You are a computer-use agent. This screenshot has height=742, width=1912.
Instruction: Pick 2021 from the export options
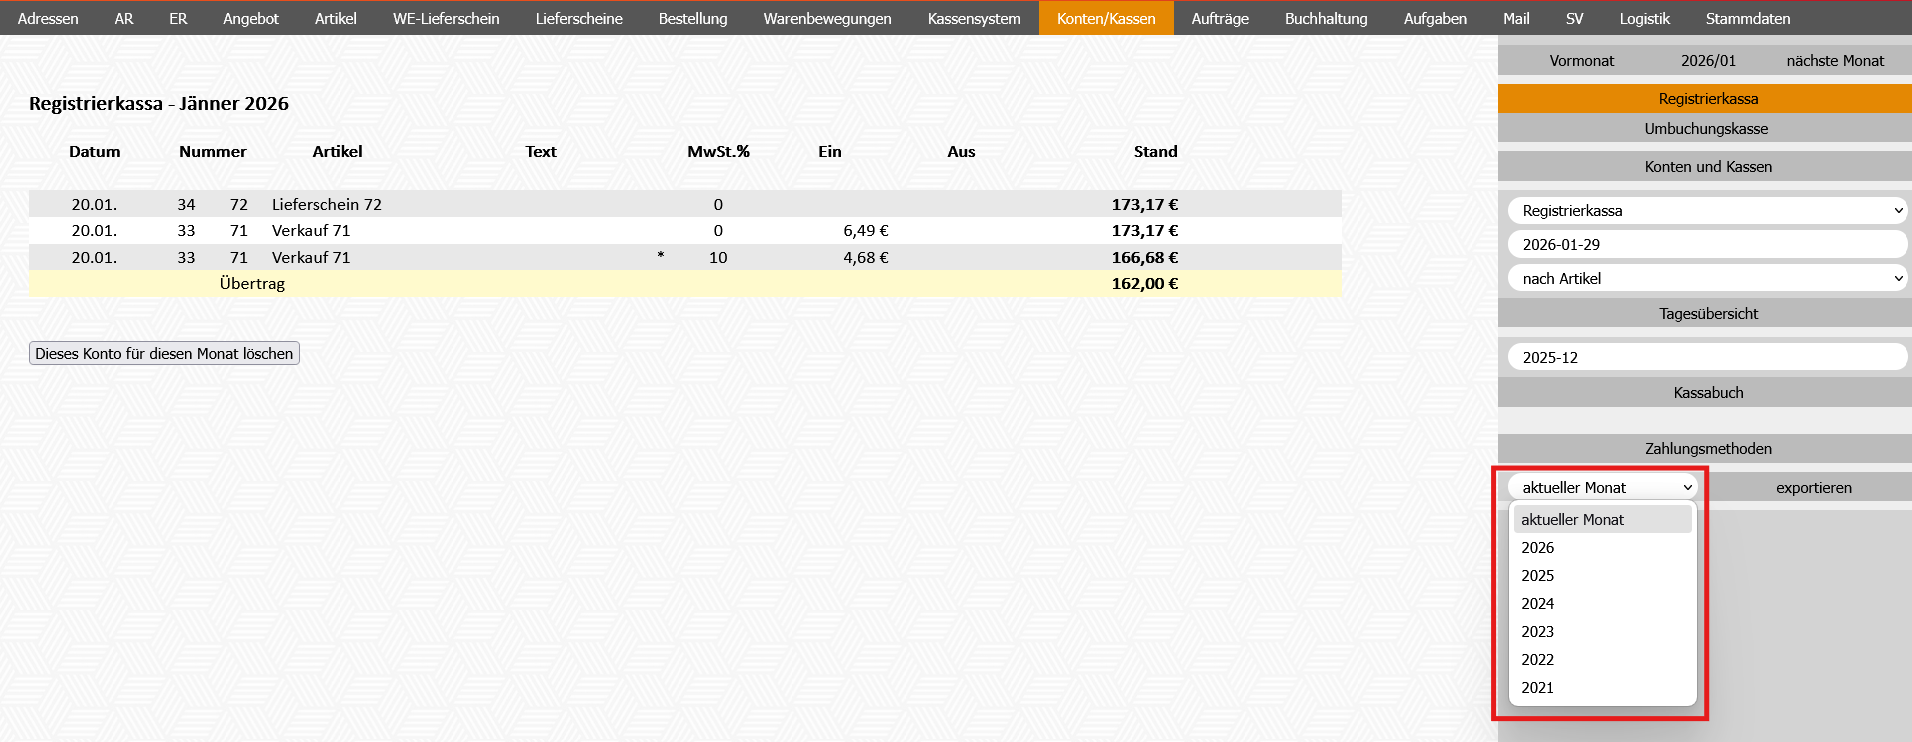pos(1538,688)
